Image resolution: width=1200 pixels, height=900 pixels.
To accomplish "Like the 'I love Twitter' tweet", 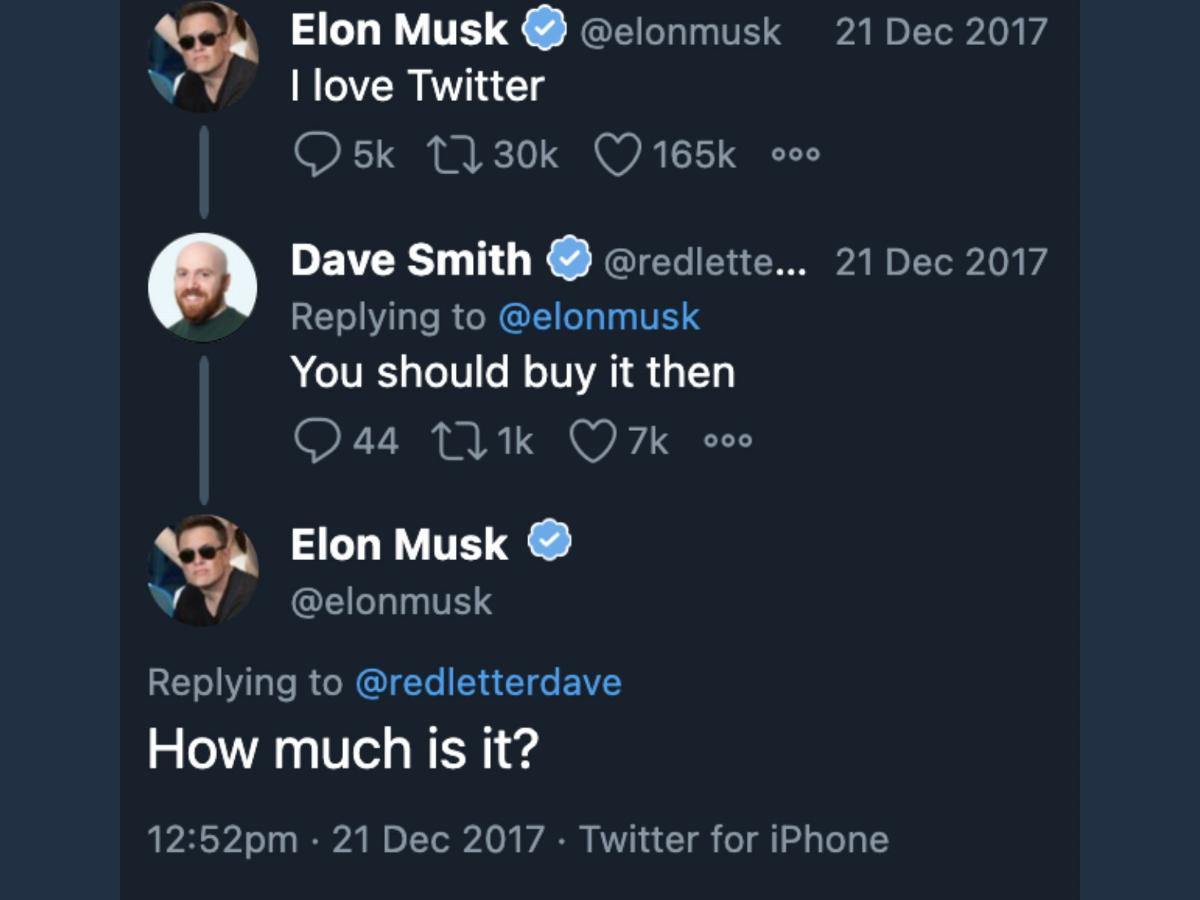I will tap(617, 155).
